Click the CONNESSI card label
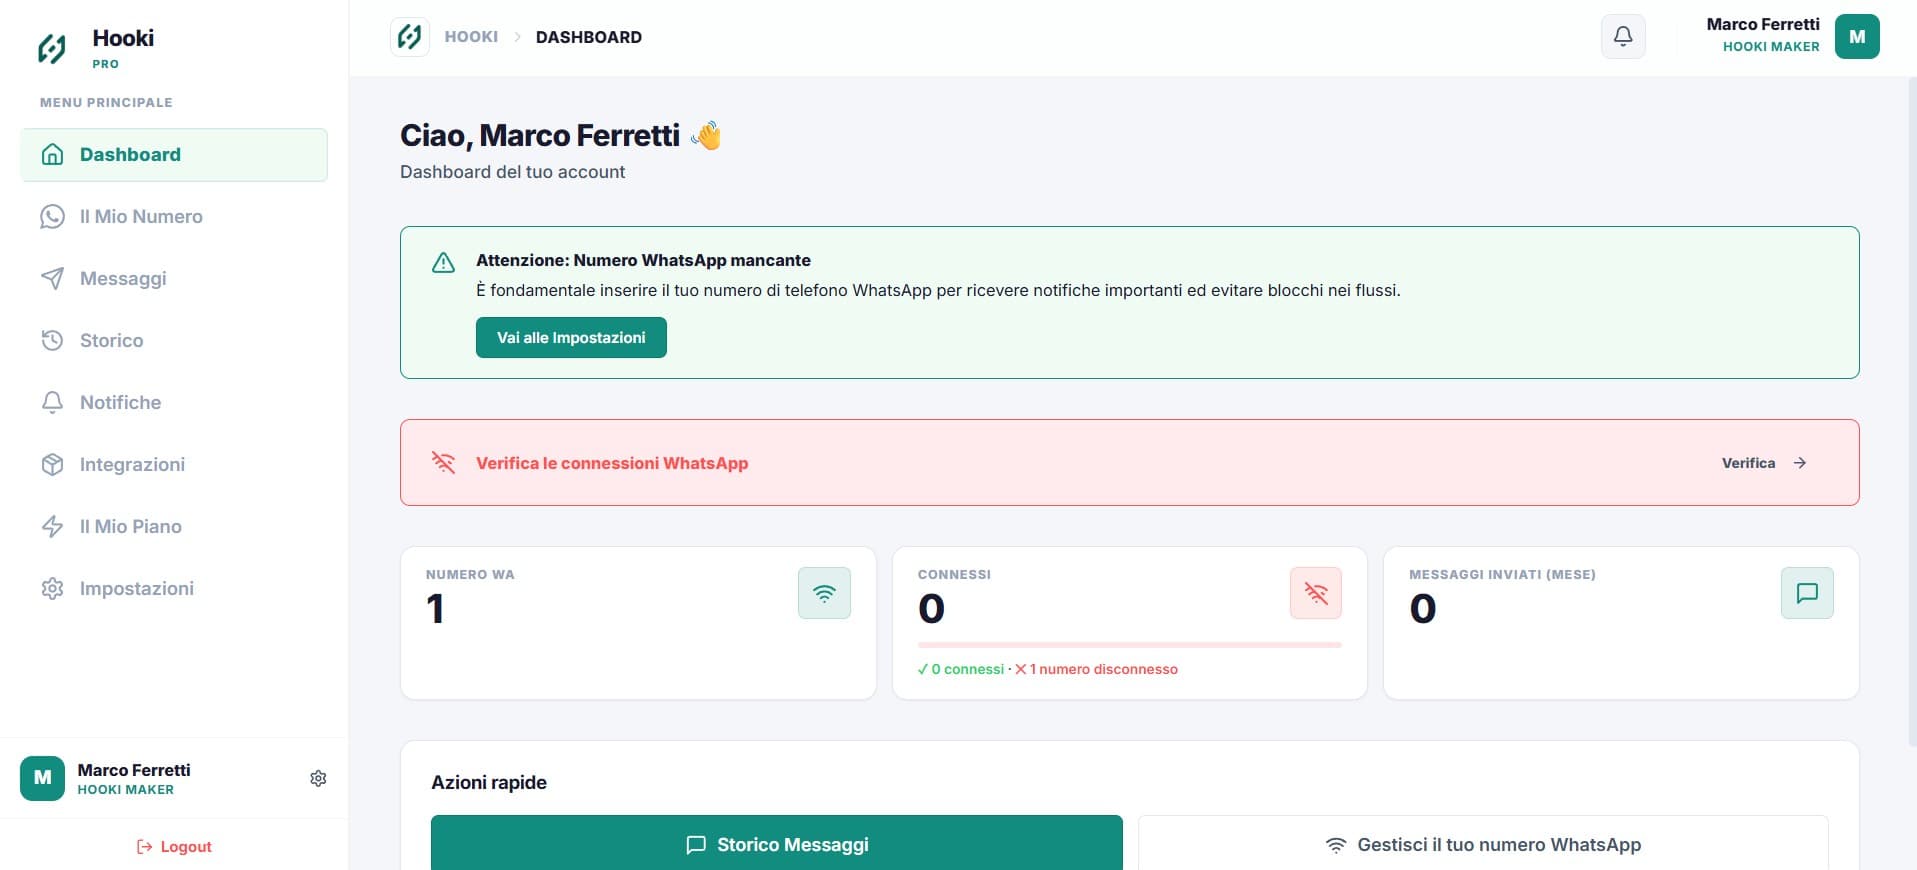Screen dimensions: 1917x870 (x=954, y=575)
